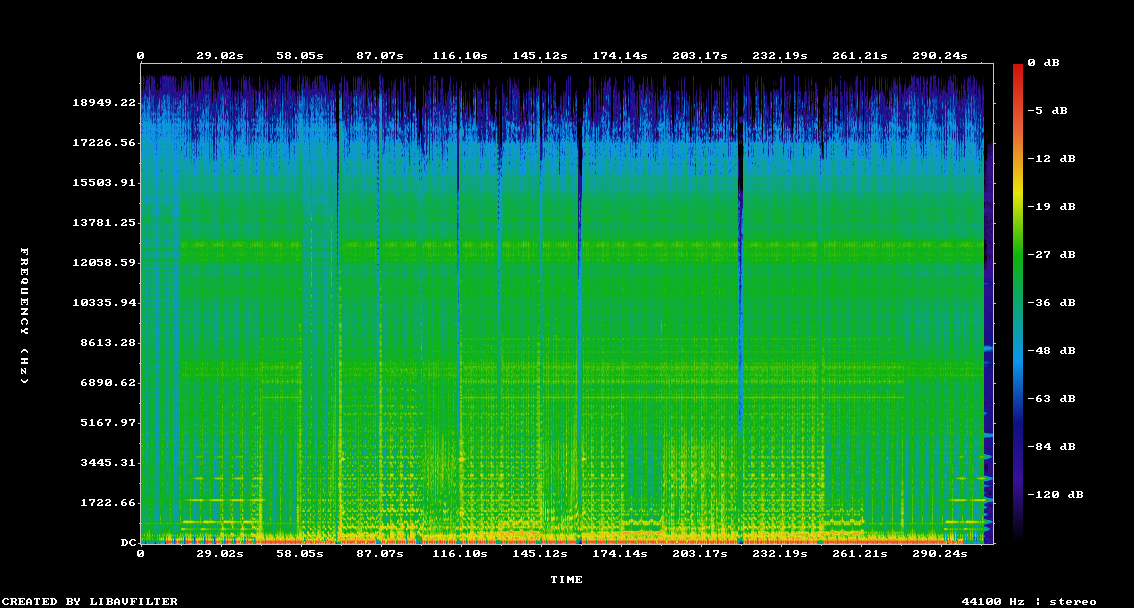Image resolution: width=1134 pixels, height=608 pixels.
Task: Click the 174.14s marker on the top time axis
Action: [621, 56]
